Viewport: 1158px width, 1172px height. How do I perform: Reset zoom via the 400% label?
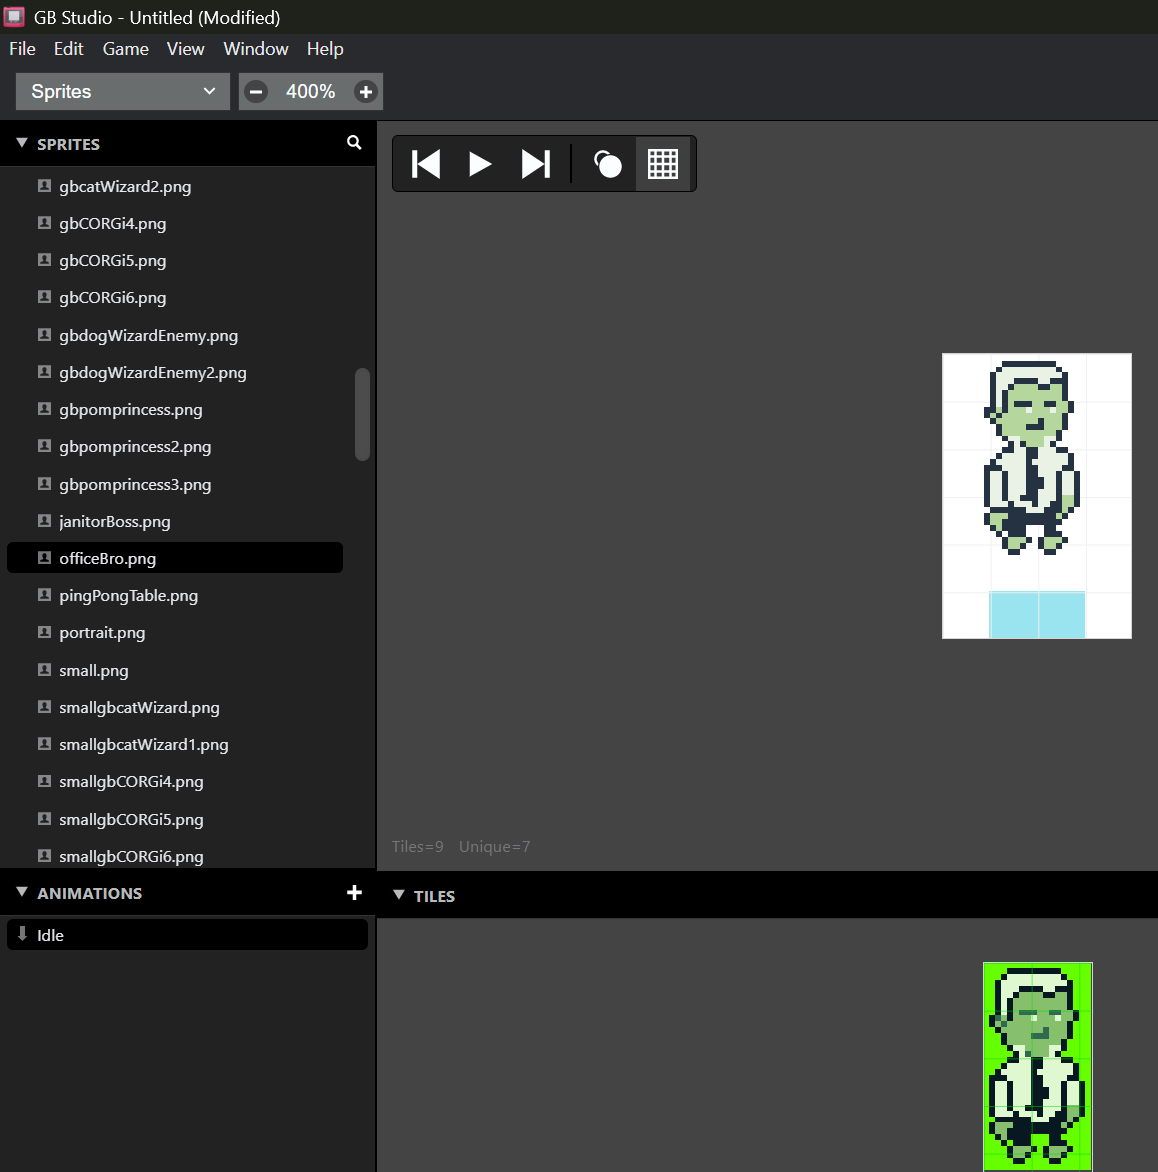(310, 92)
